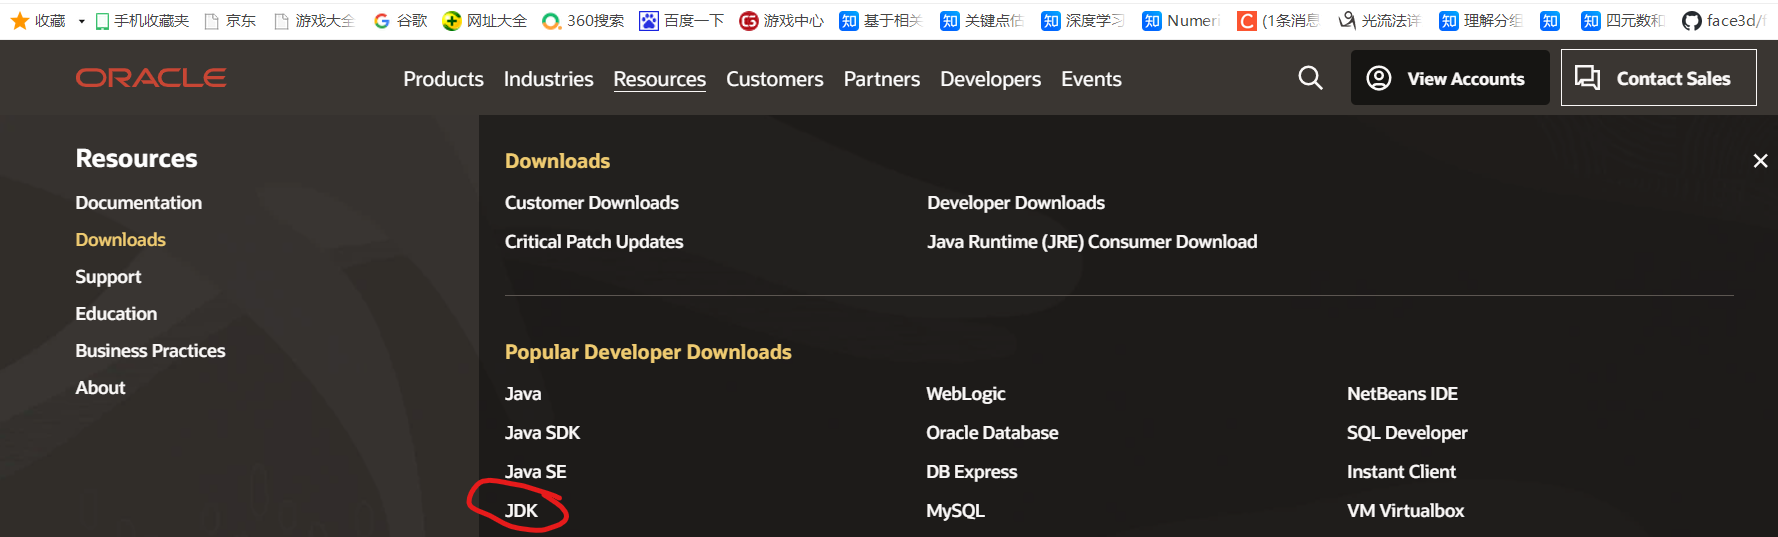The height and width of the screenshot is (537, 1778).
Task: Click the Resources heading in the sidebar
Action: click(x=136, y=158)
